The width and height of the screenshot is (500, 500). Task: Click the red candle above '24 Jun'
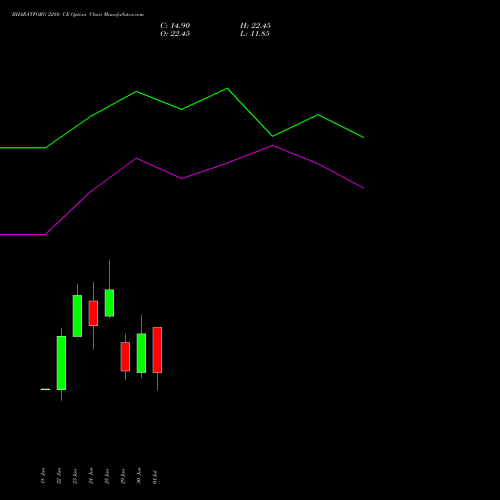93,313
